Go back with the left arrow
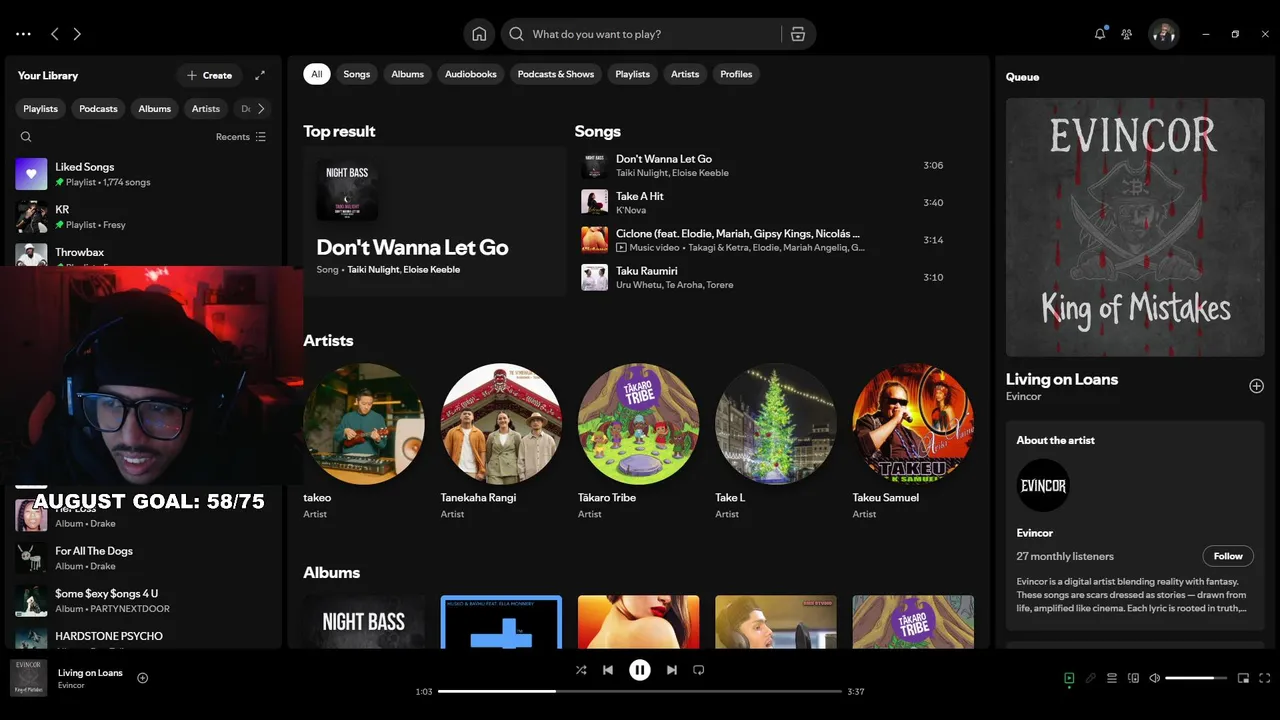1280x720 pixels. [55, 34]
